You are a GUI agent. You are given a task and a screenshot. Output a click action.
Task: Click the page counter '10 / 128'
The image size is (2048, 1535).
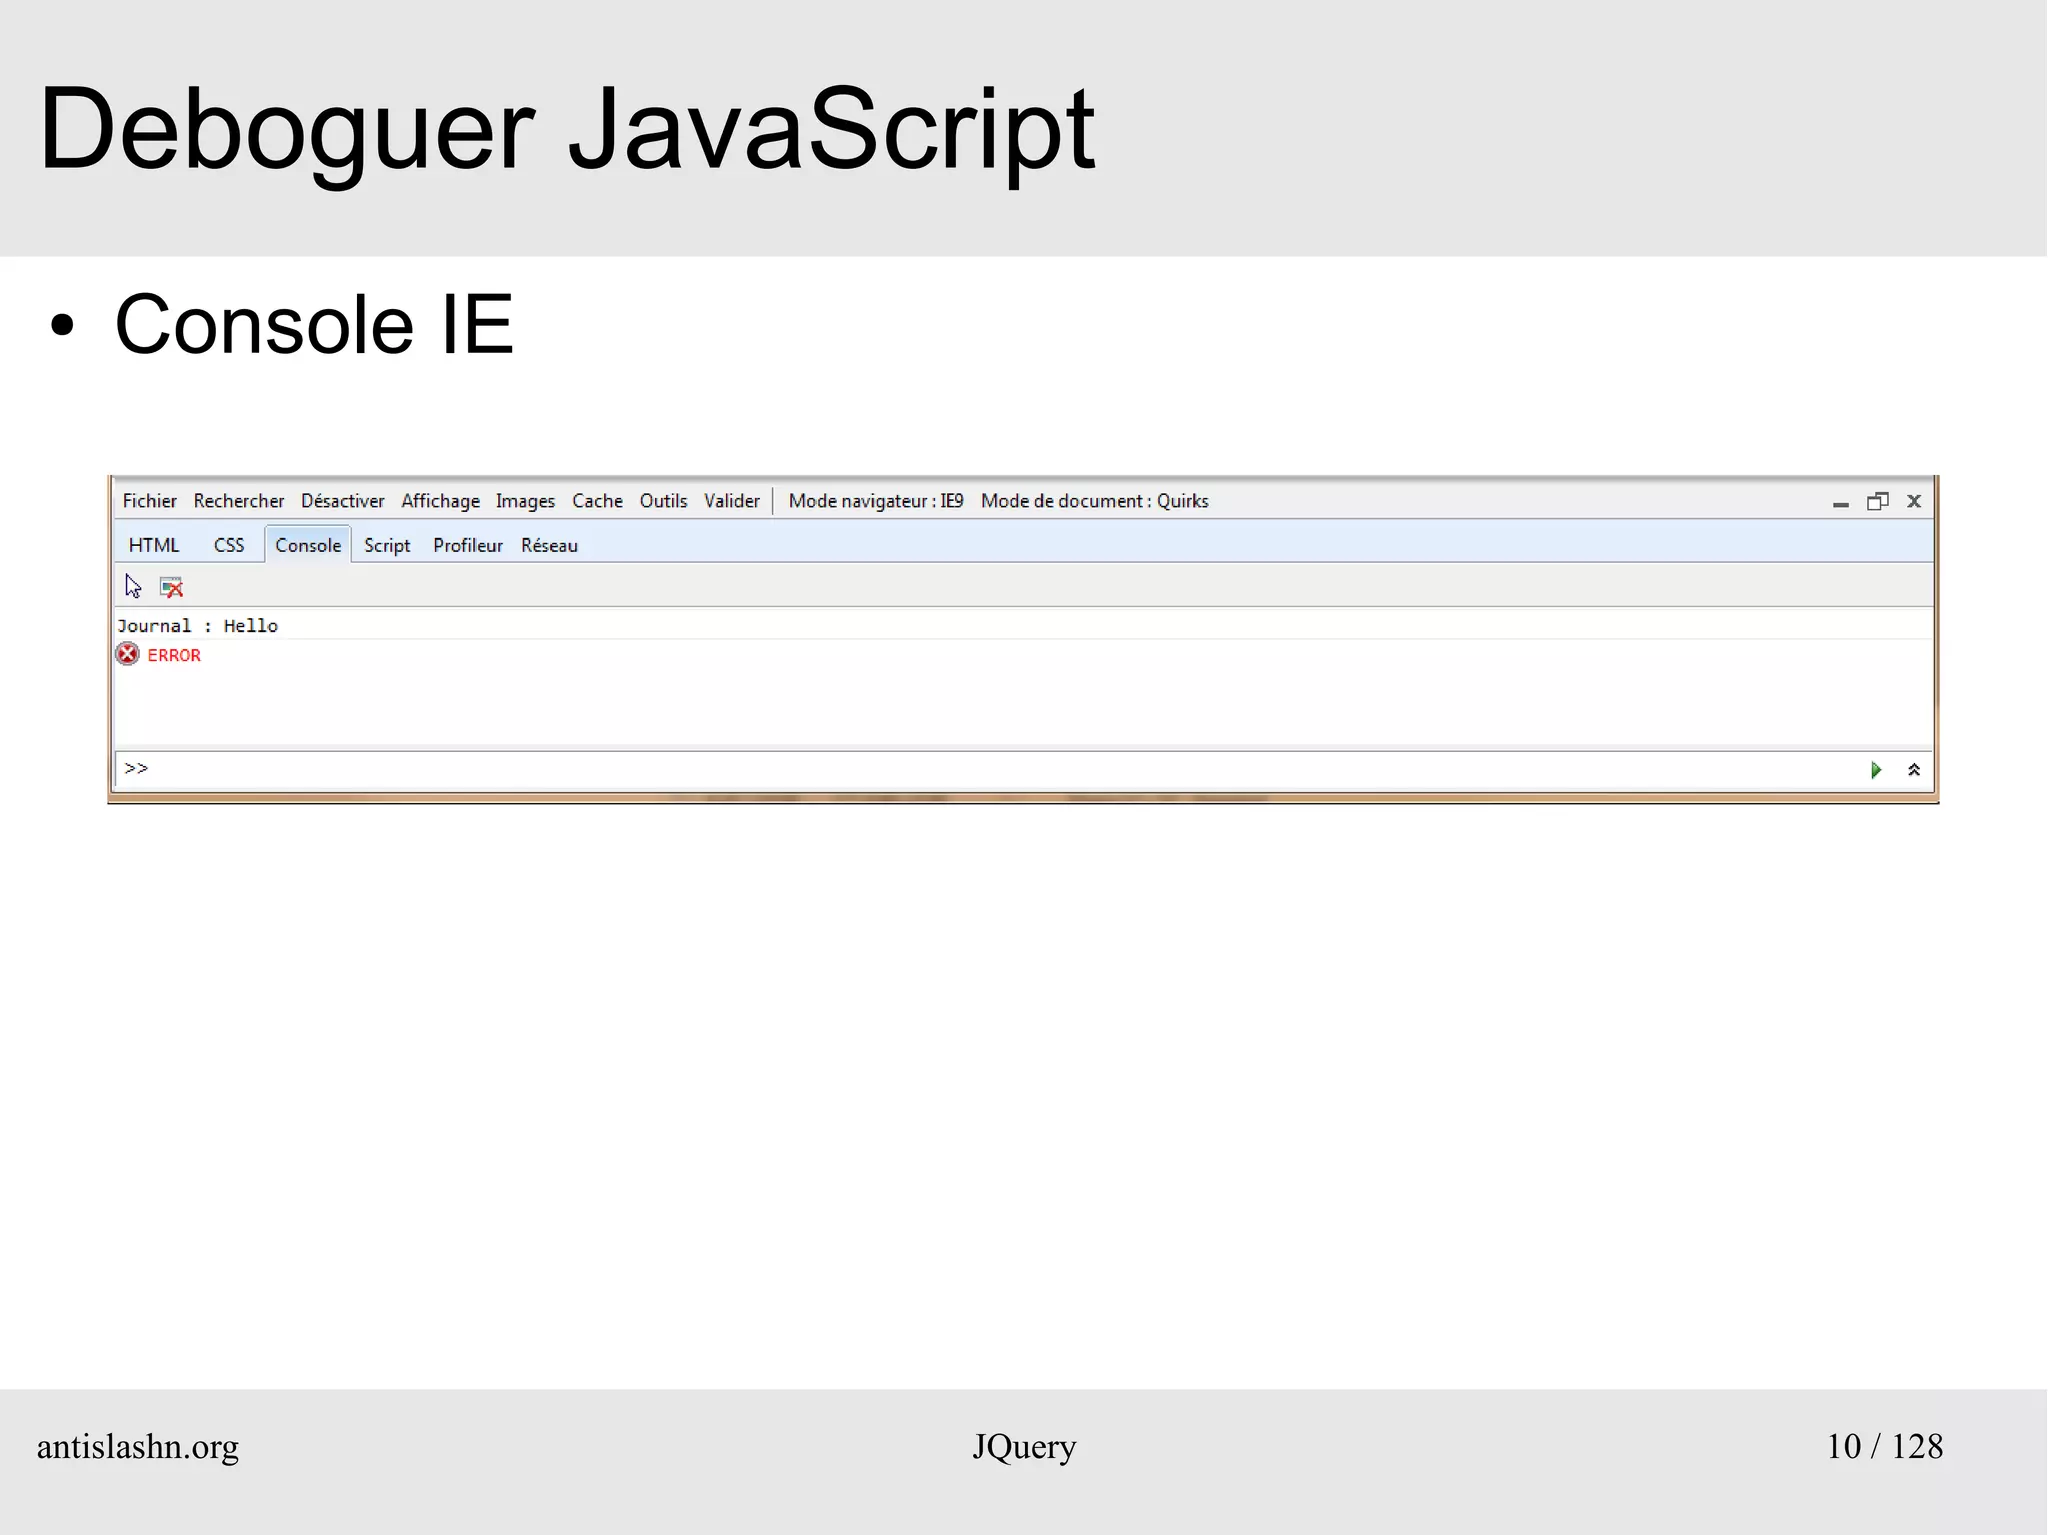click(1884, 1446)
